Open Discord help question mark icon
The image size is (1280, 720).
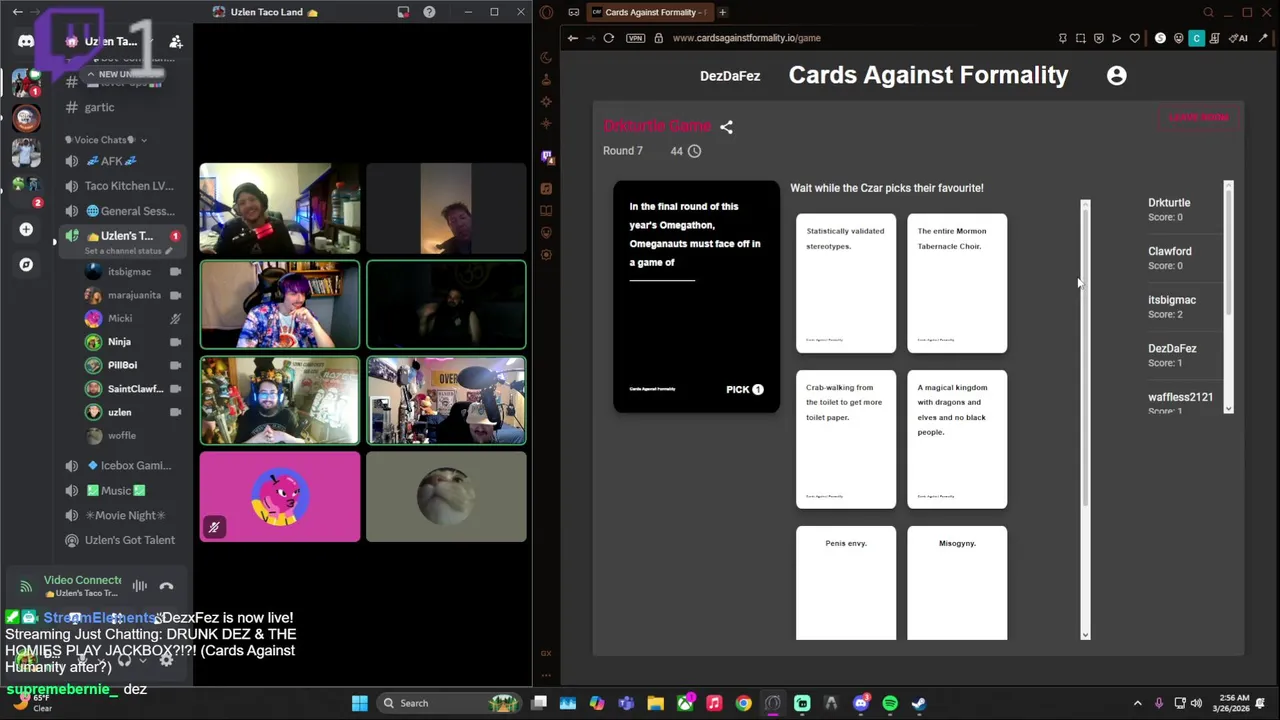click(x=429, y=12)
